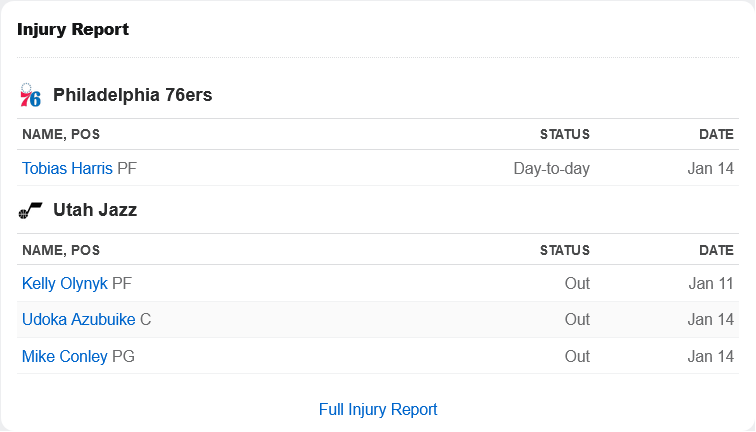Image resolution: width=756 pixels, height=432 pixels.
Task: Click NAME, POS header in 76ers table
Action: (x=61, y=134)
